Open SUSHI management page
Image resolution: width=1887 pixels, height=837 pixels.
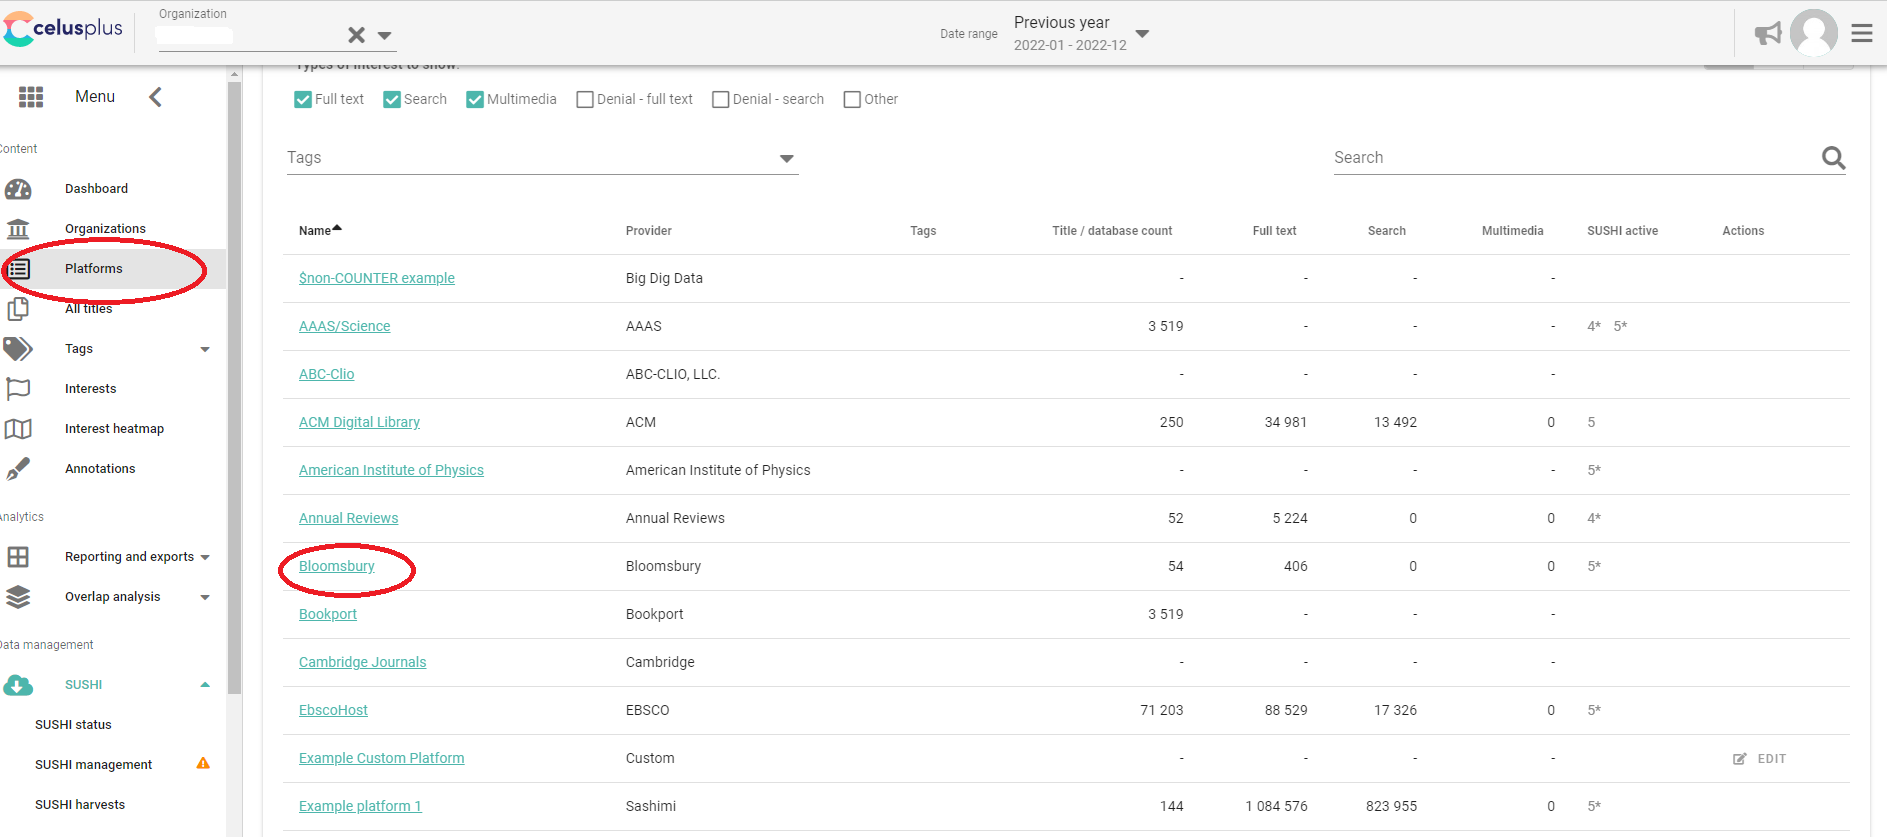click(x=93, y=765)
